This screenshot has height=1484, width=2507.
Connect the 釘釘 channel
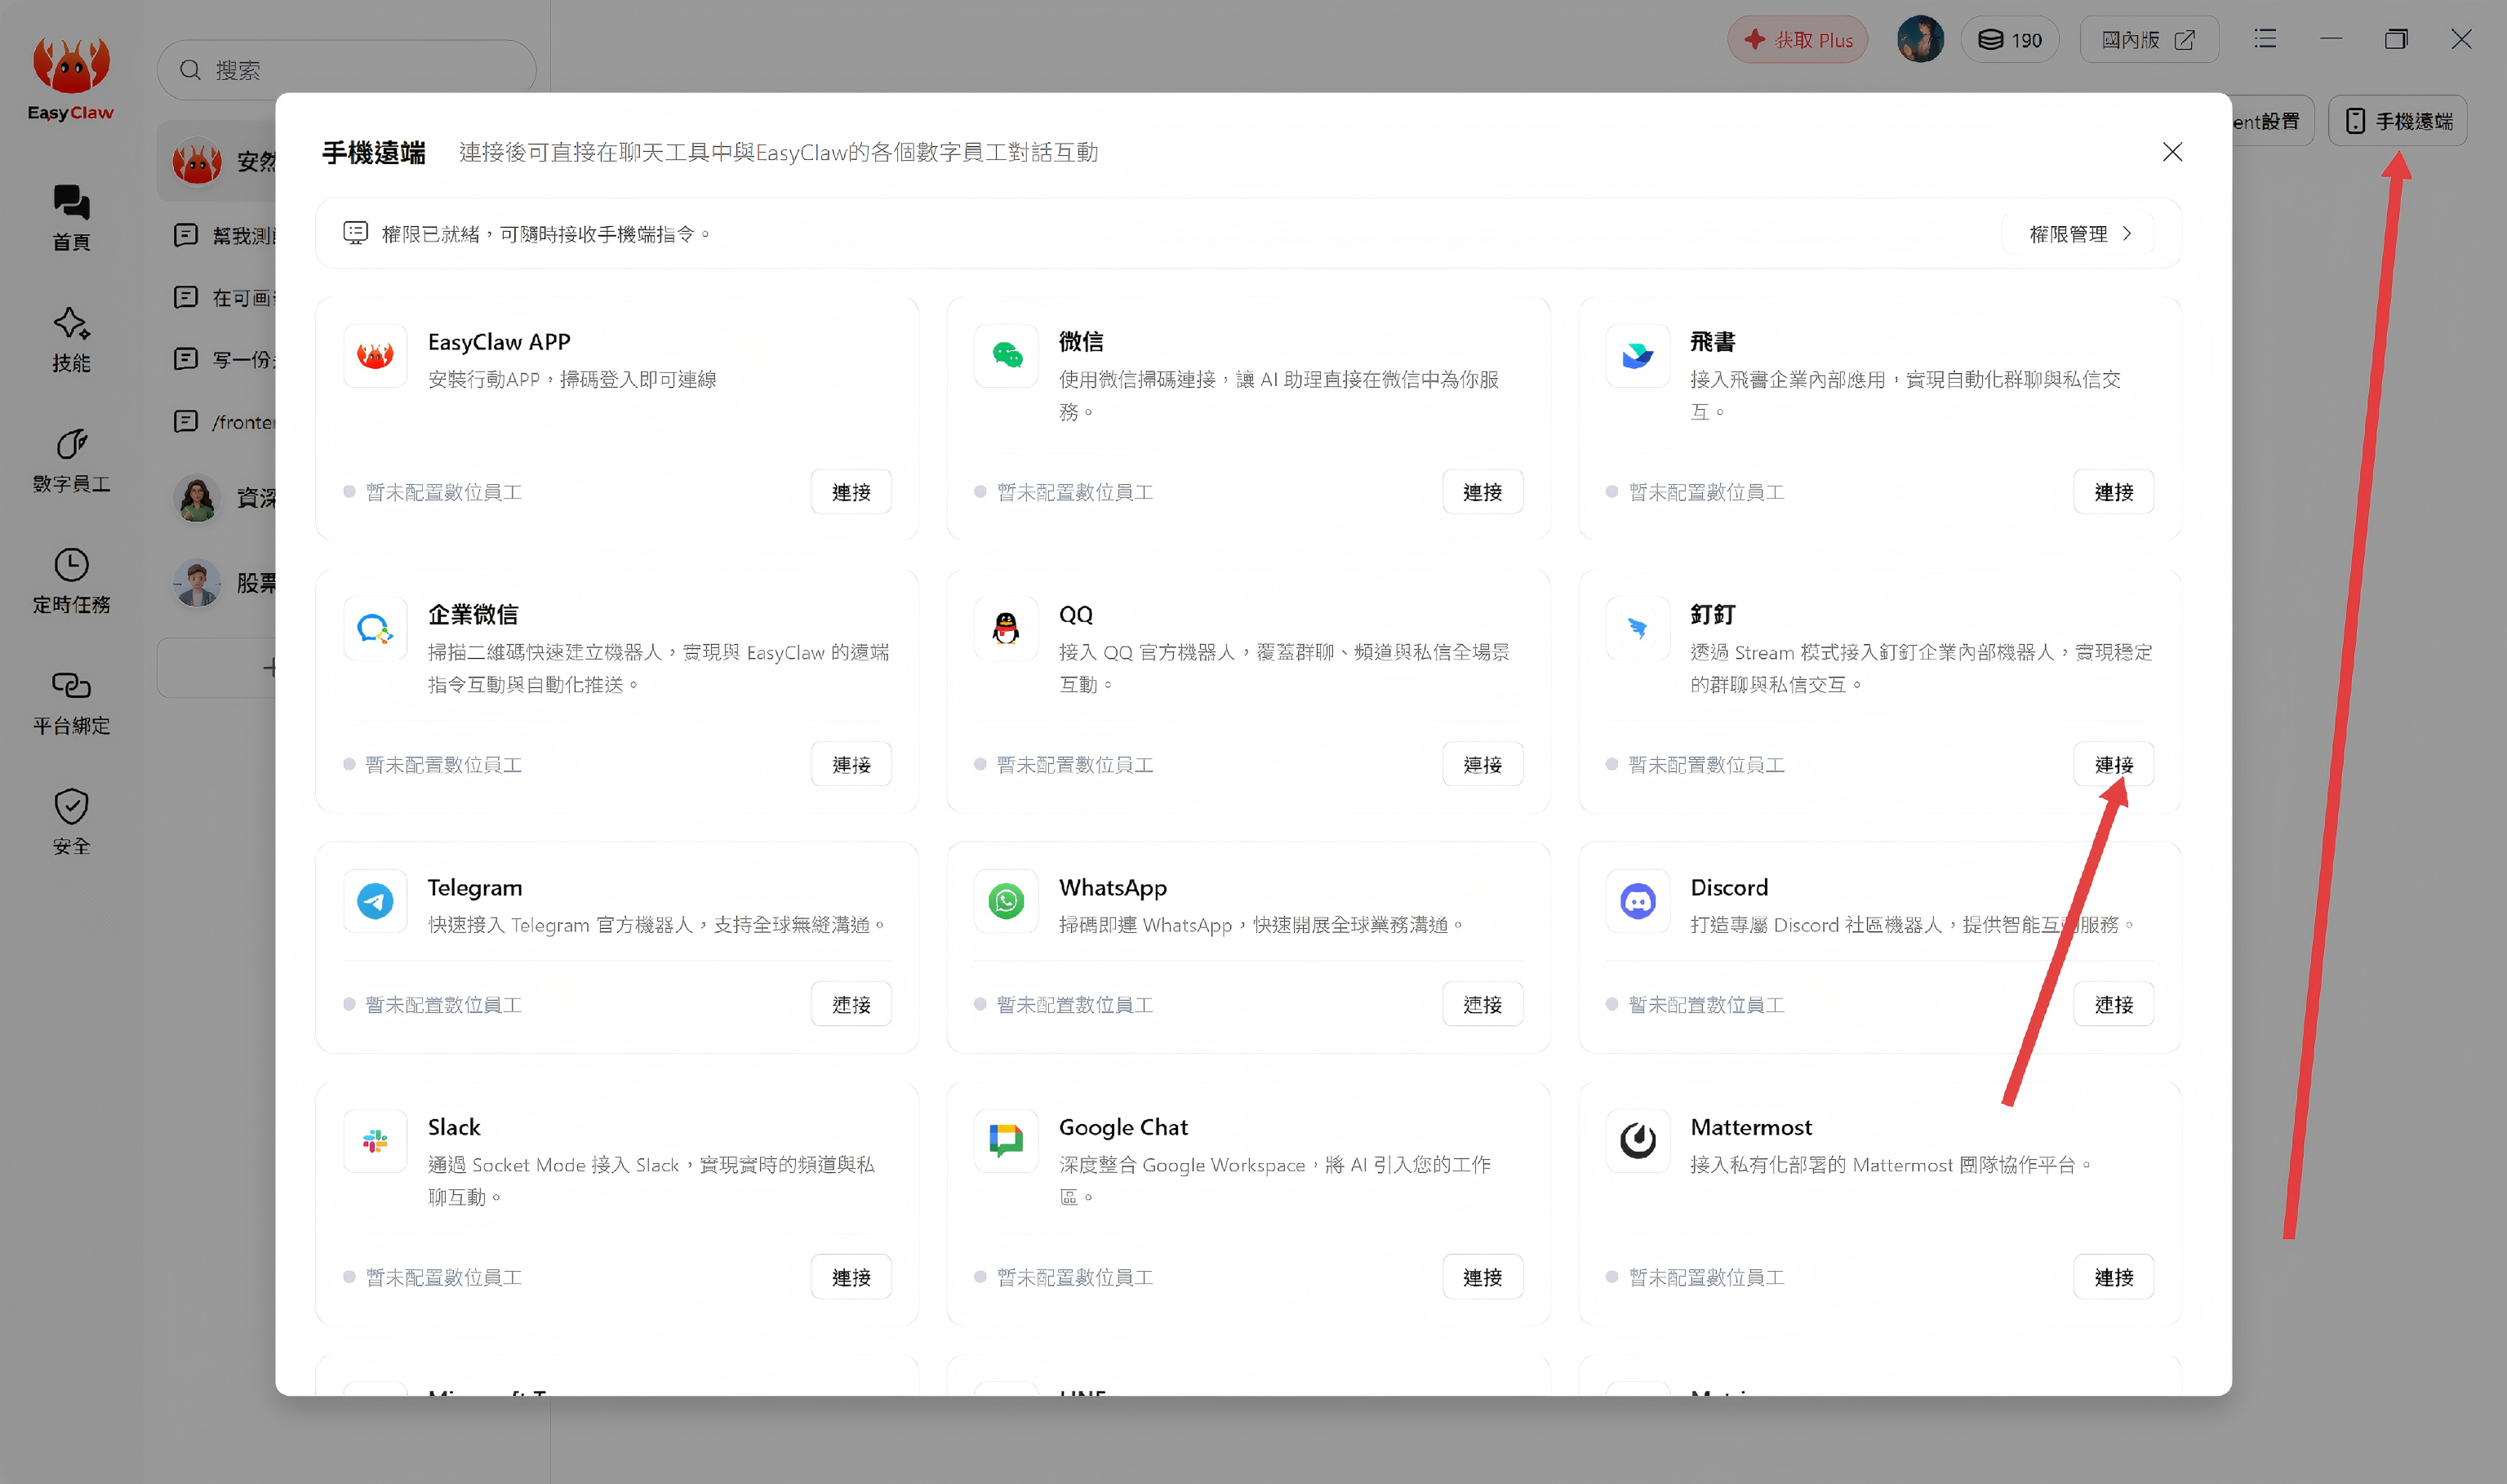2113,765
